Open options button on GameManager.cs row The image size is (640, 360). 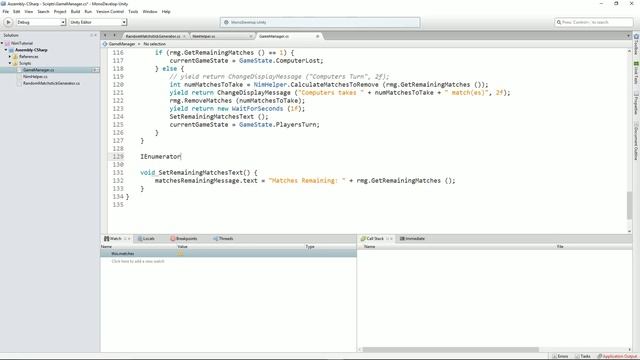pos(95,70)
